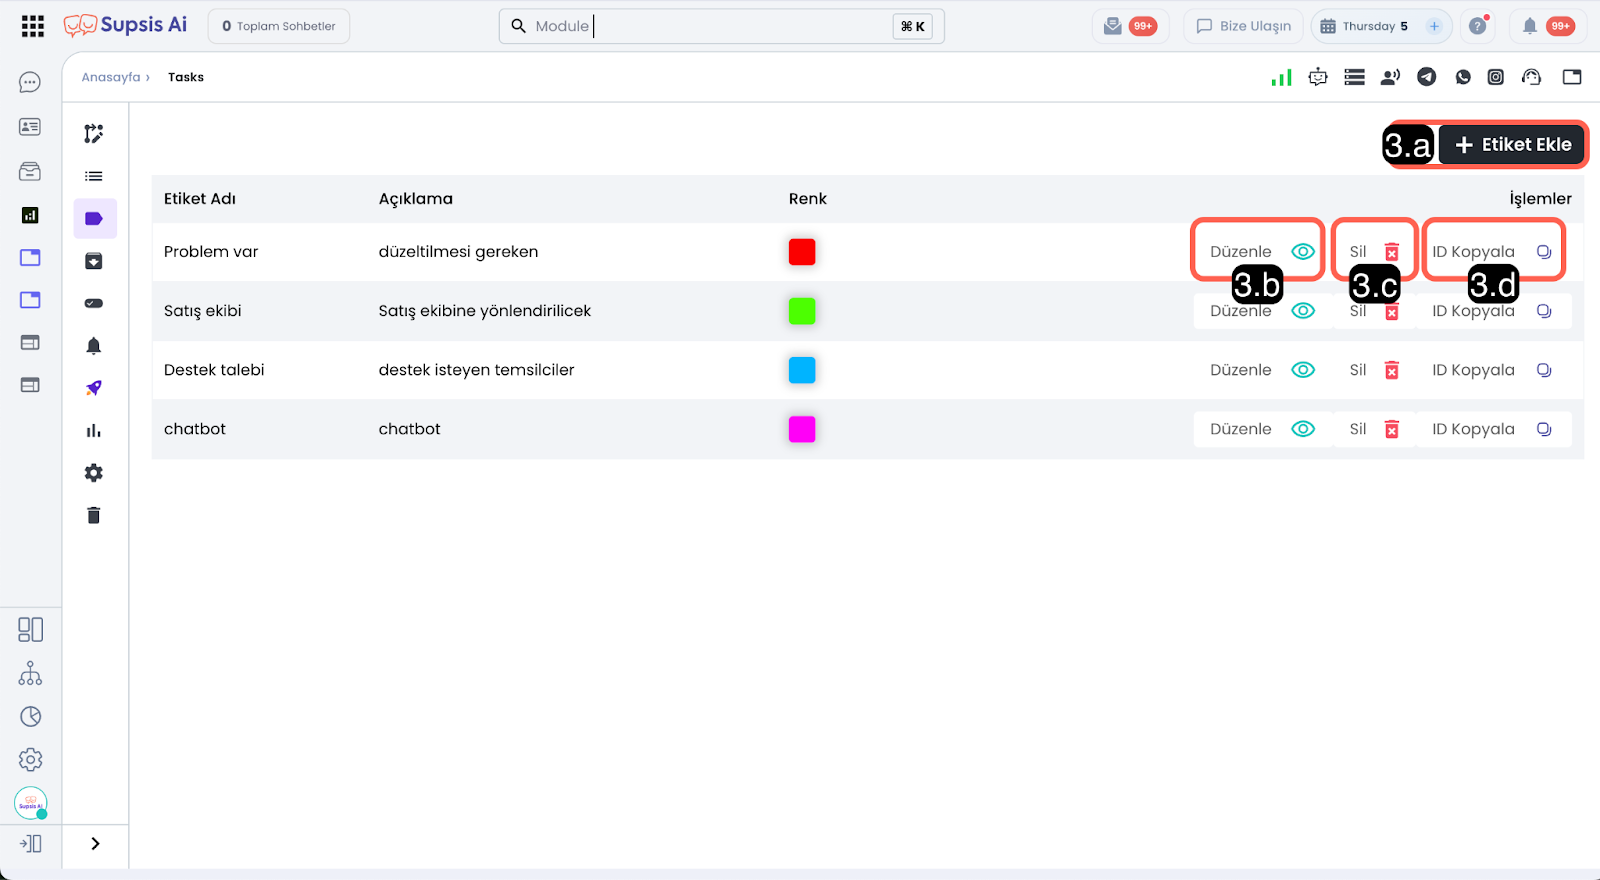This screenshot has width=1600, height=880.
Task: Expand the inner sidebar with chevron arrow
Action: tap(95, 844)
